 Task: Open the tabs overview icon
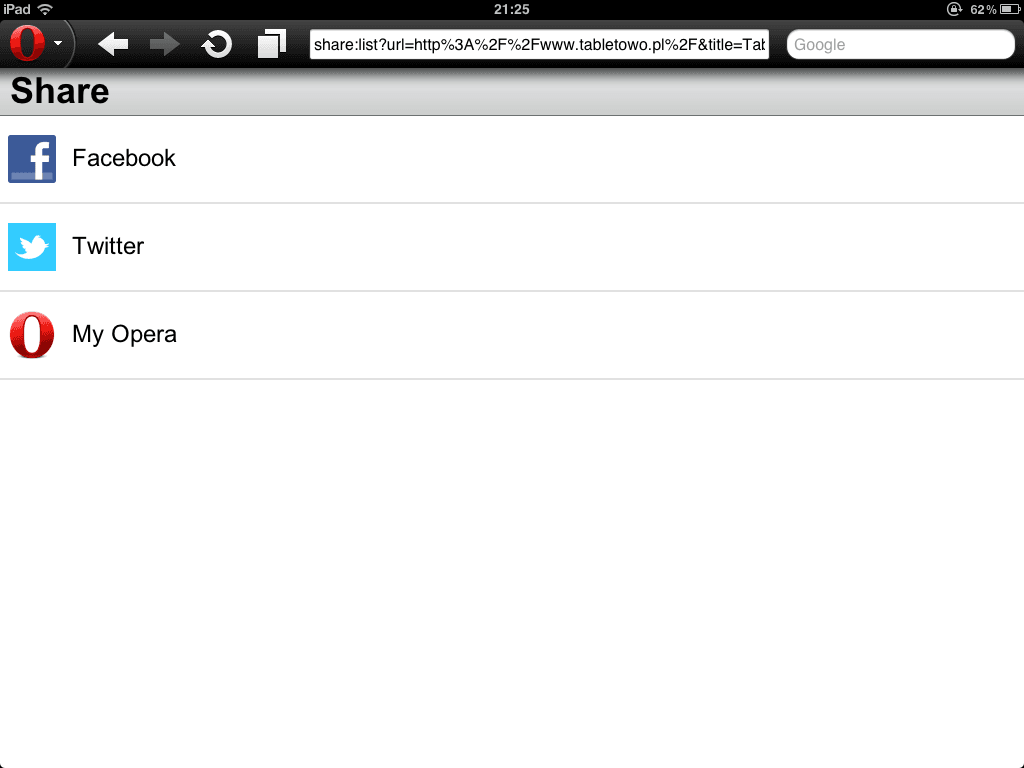coord(272,44)
